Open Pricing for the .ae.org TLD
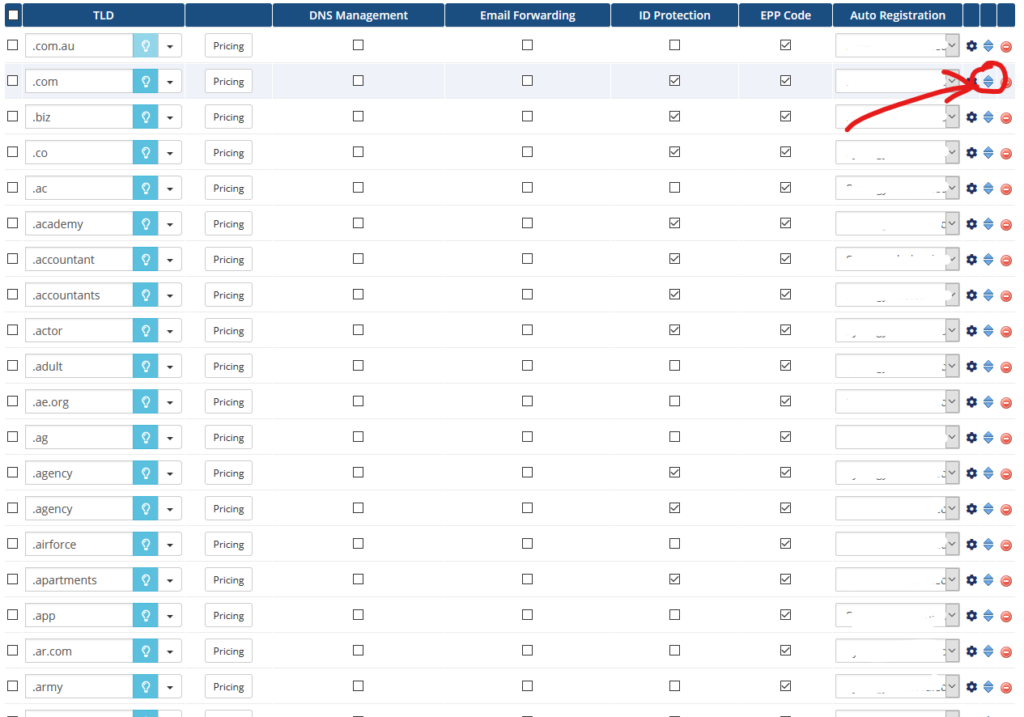Screen dimensions: 1024x717 228,402
